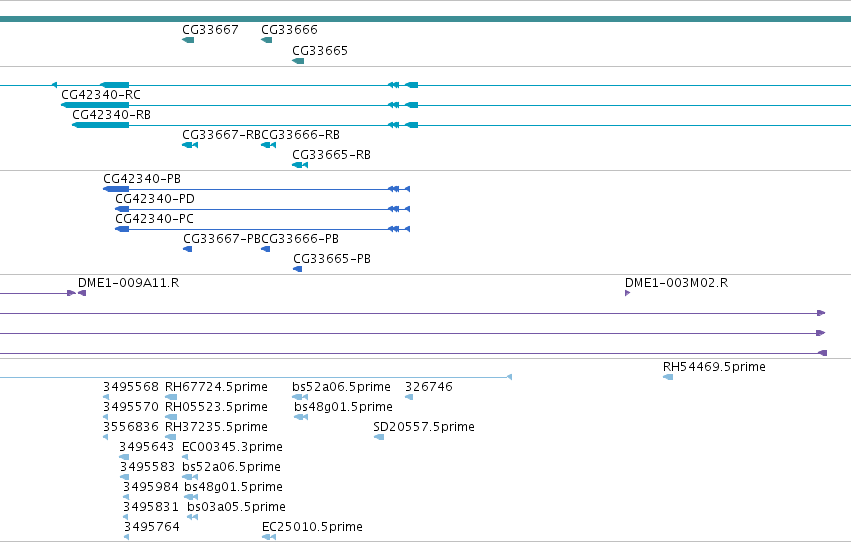This screenshot has width=851, height=542.
Task: Click the CG33666-PB protein label
Action: coord(300,239)
